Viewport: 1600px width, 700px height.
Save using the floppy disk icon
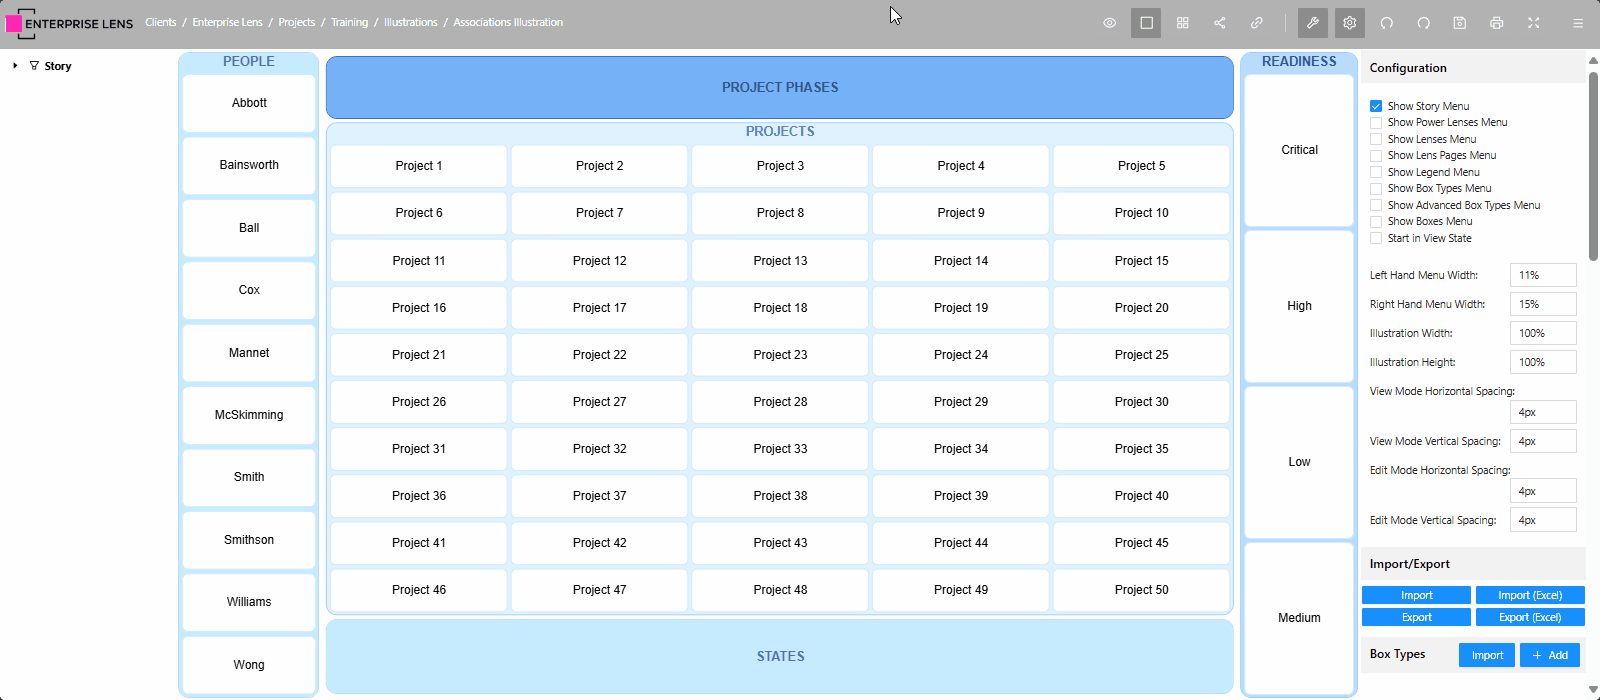coord(1460,23)
